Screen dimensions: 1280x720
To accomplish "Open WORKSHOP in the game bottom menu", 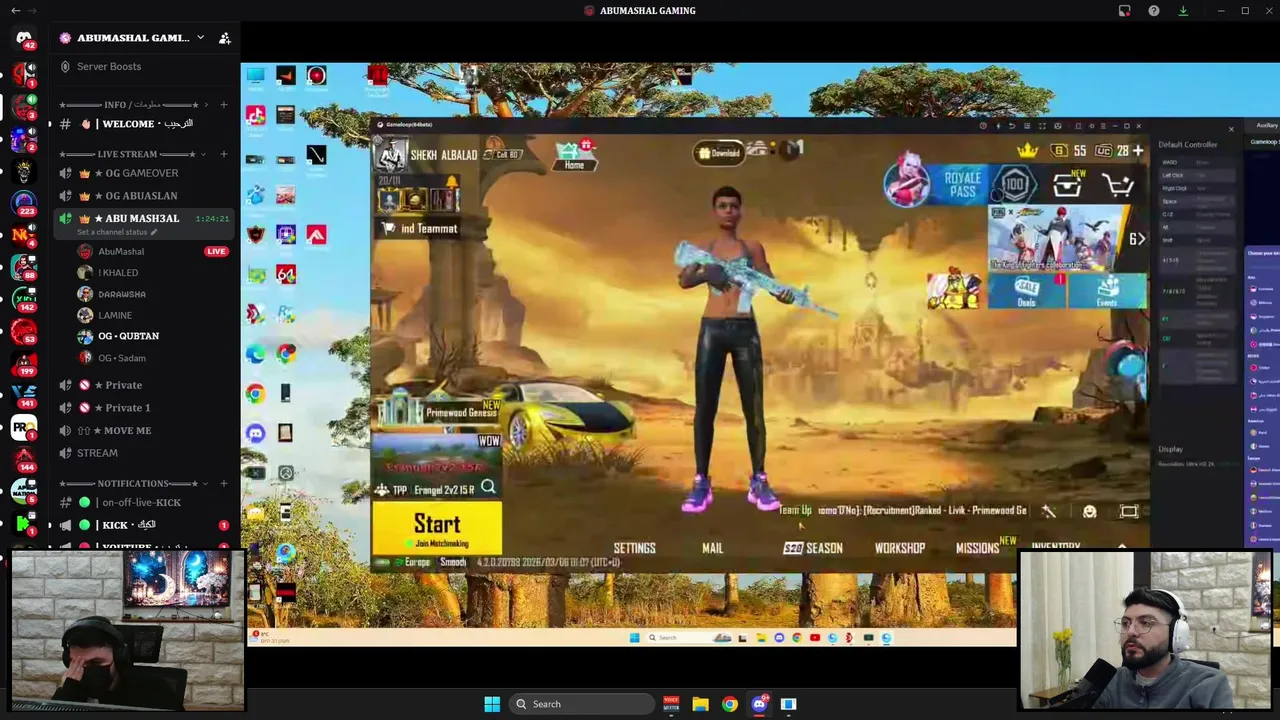I will [899, 548].
